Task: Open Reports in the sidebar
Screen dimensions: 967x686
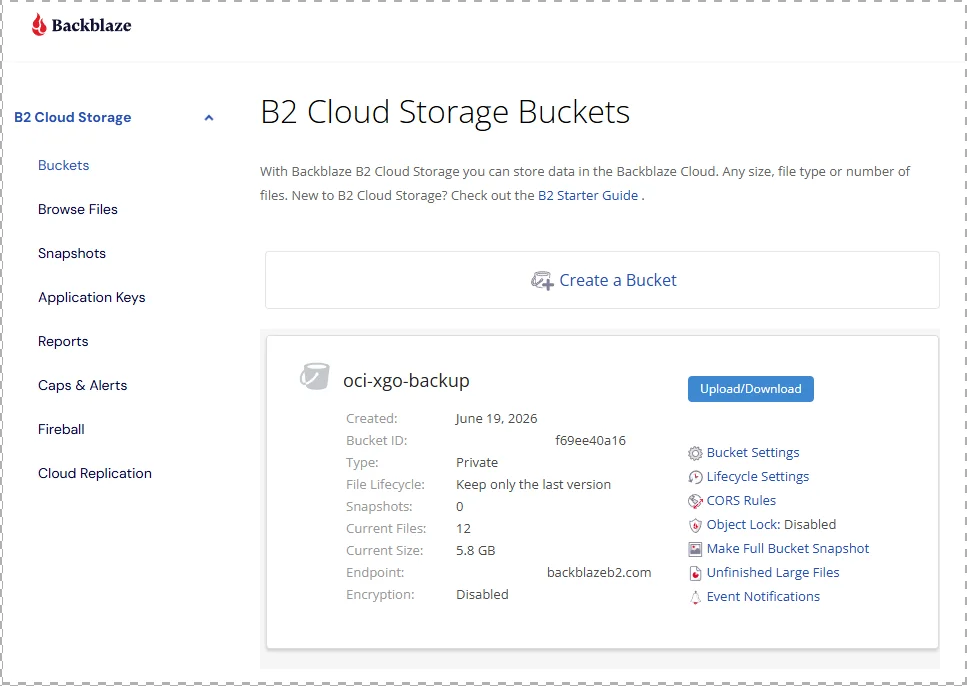Action: click(x=63, y=341)
